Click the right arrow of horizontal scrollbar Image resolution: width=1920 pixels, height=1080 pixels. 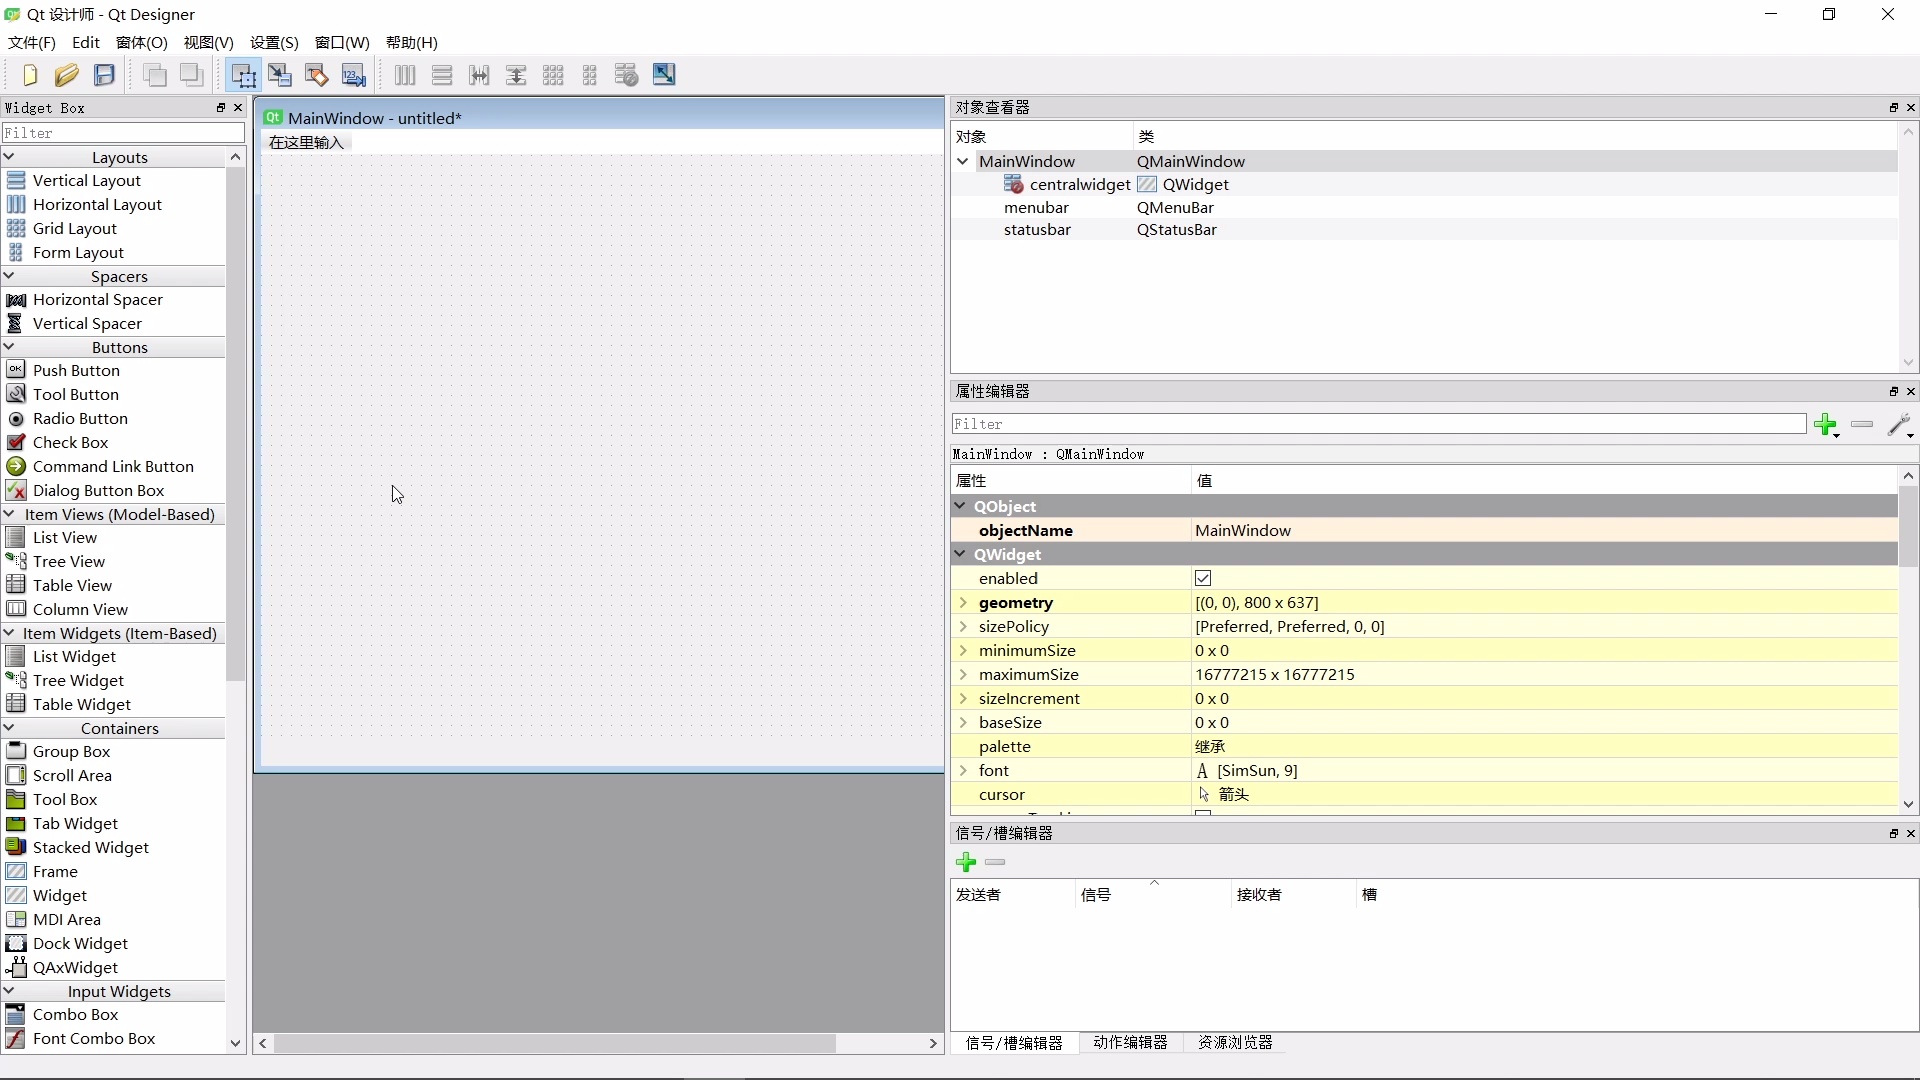pos(933,1043)
